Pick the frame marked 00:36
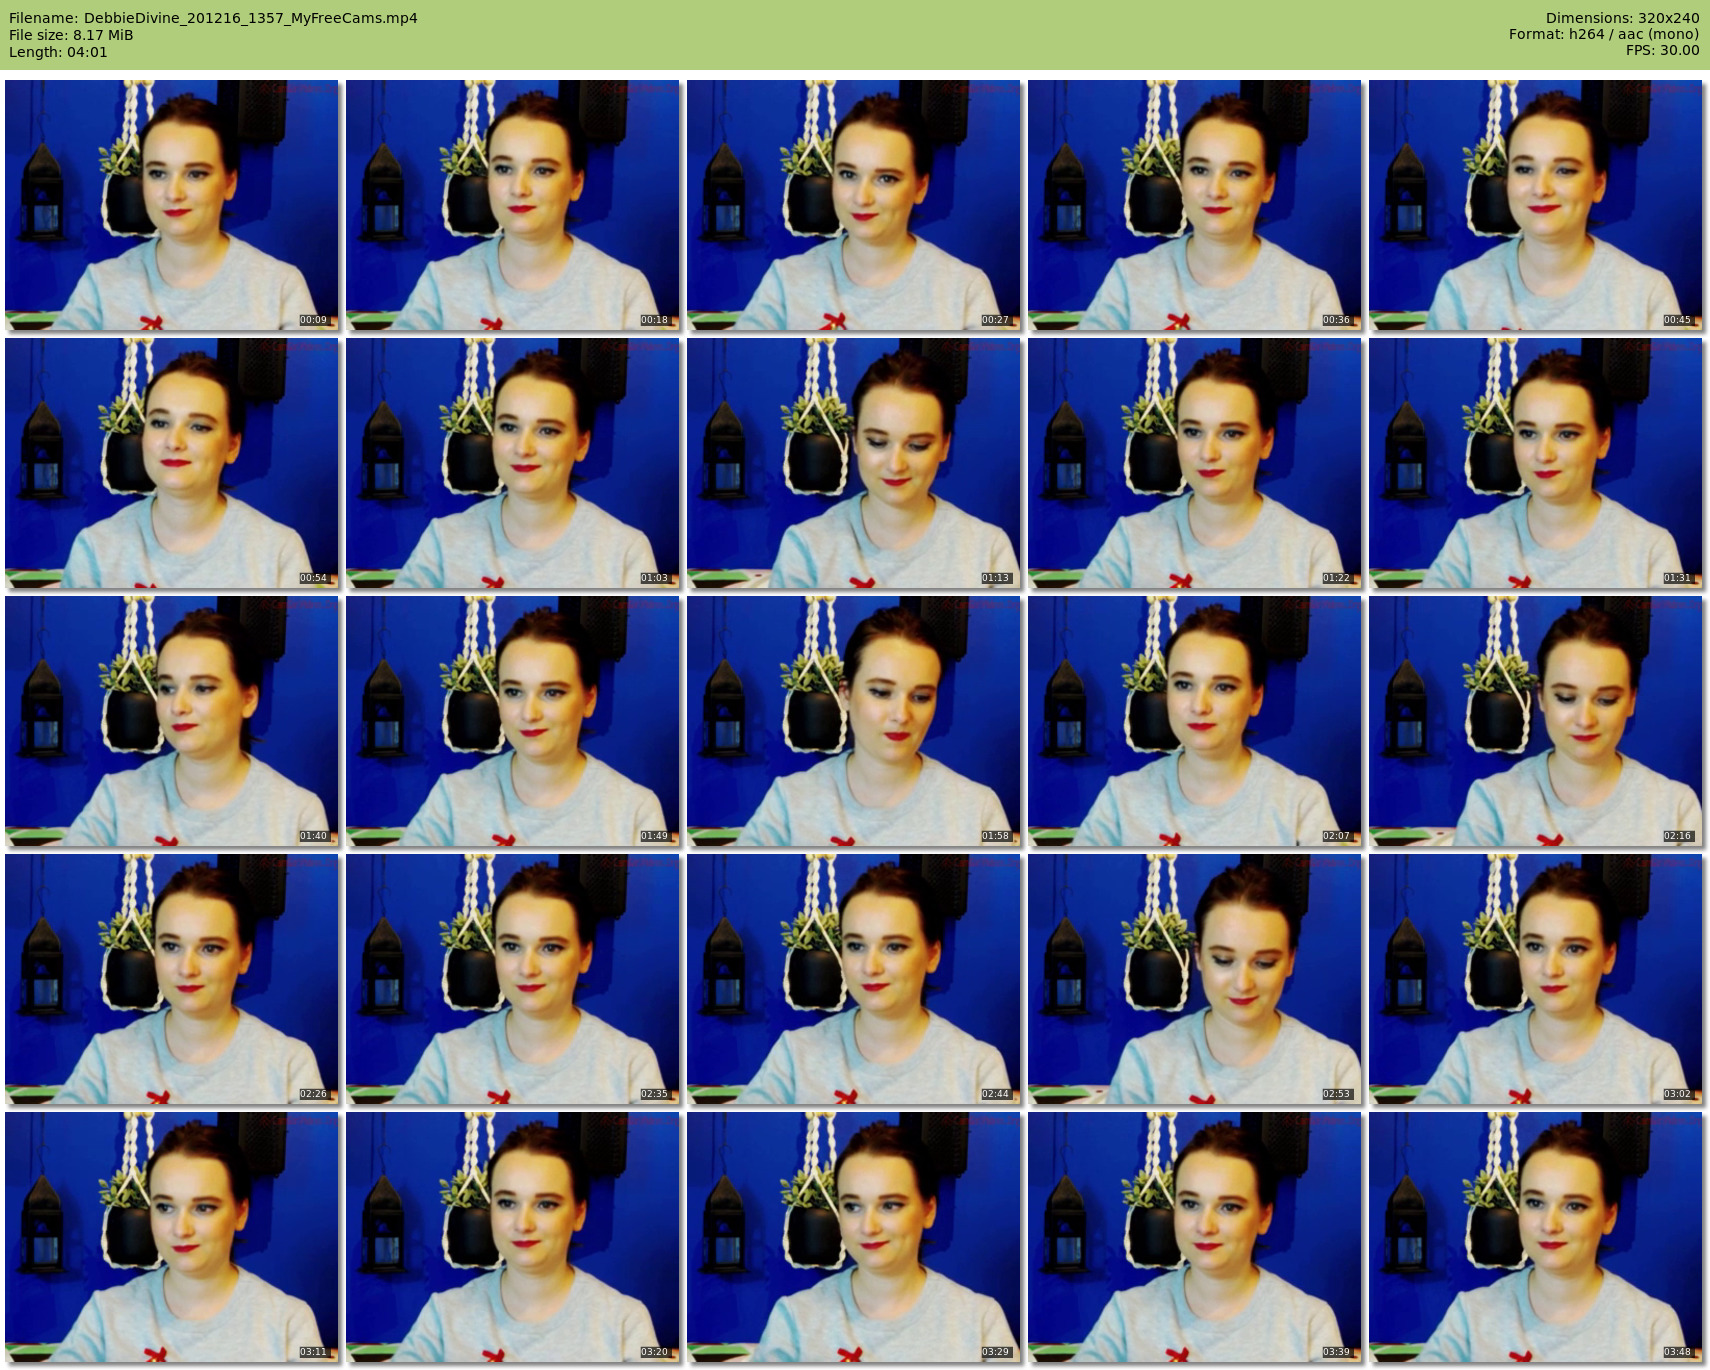Image resolution: width=1710 pixels, height=1370 pixels. [x=1195, y=205]
